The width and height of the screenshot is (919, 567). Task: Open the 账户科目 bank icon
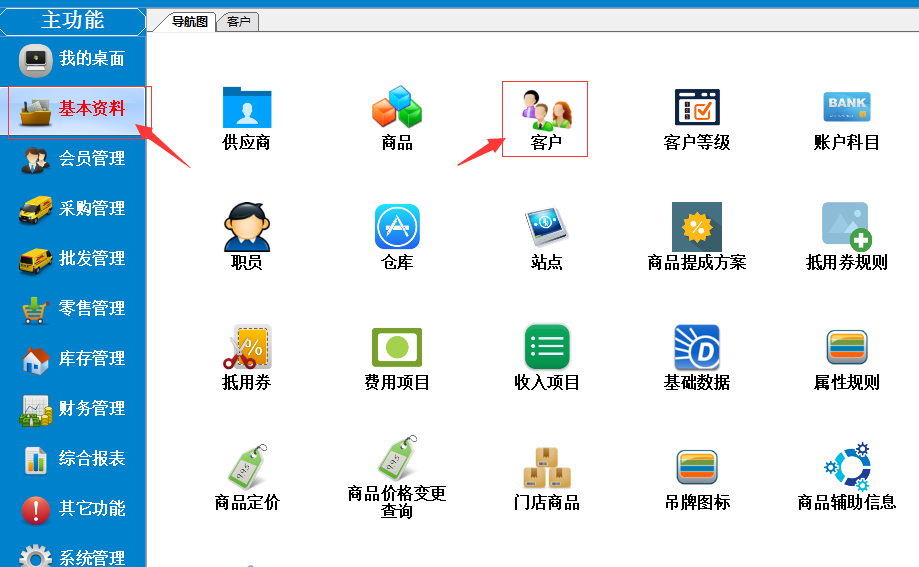pyautogui.click(x=847, y=107)
